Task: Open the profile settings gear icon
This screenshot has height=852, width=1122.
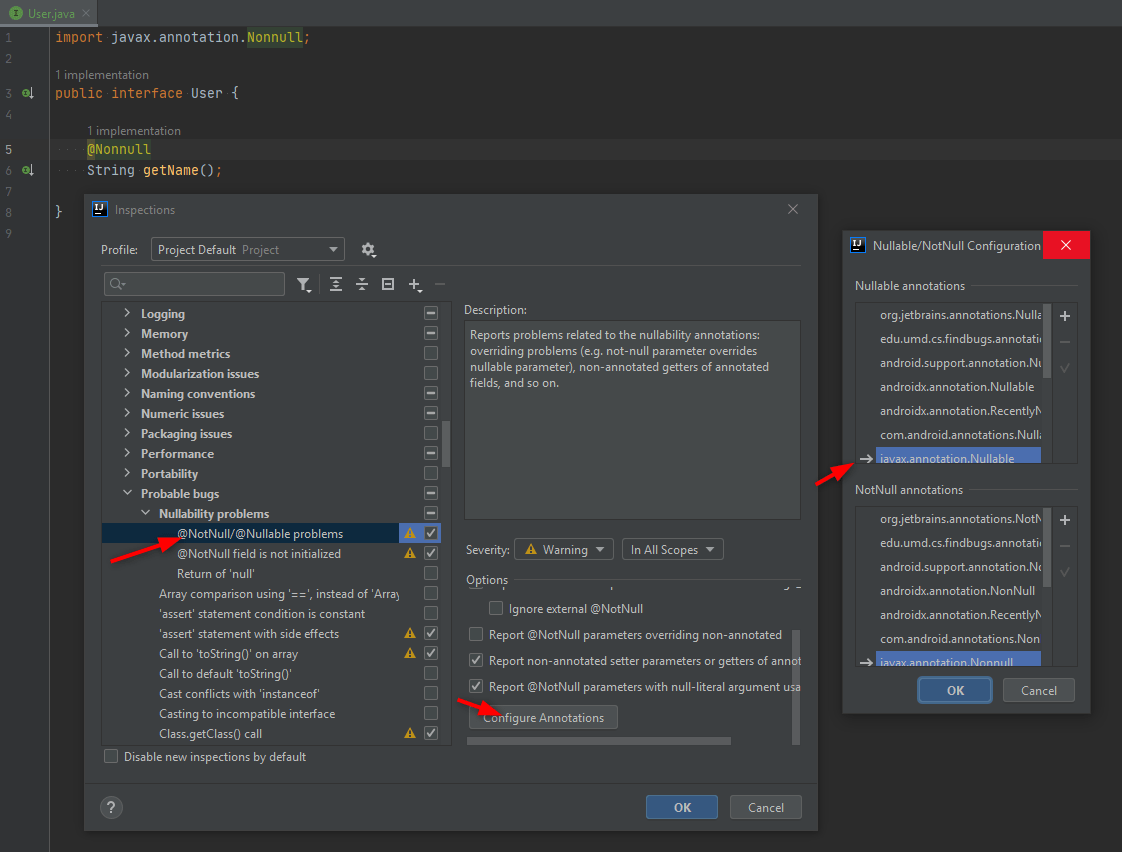Action: 368,250
